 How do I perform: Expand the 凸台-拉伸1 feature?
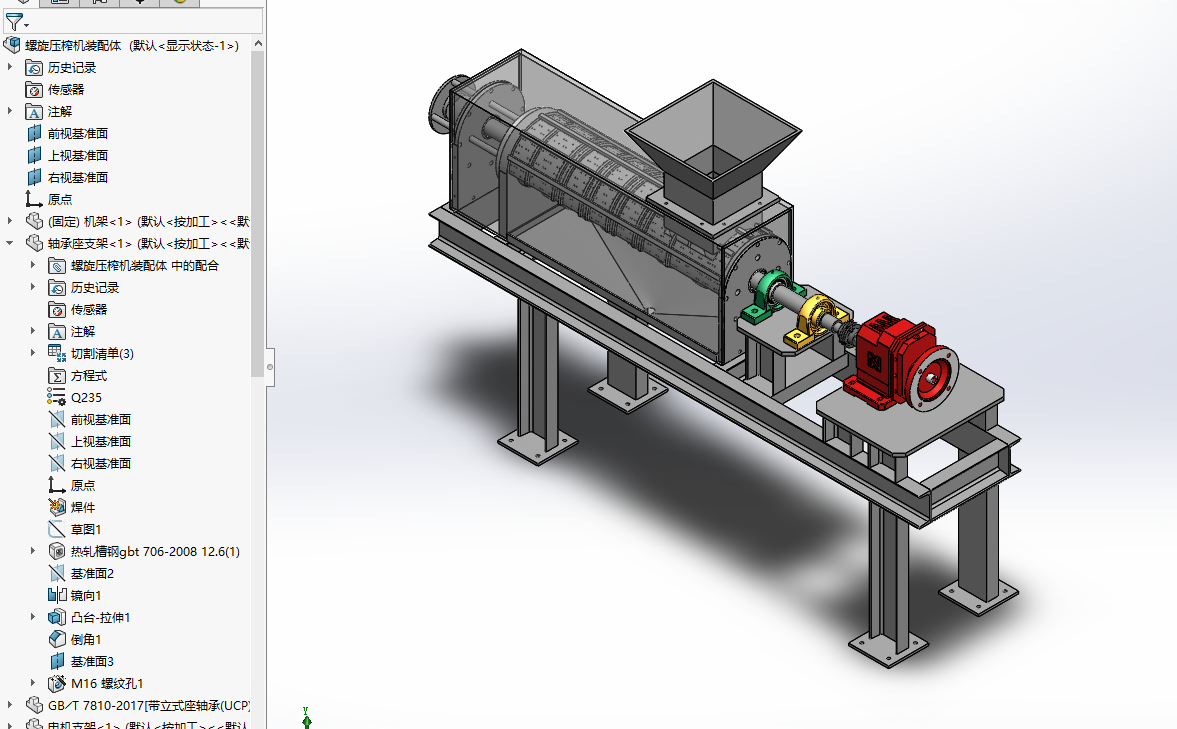32,617
